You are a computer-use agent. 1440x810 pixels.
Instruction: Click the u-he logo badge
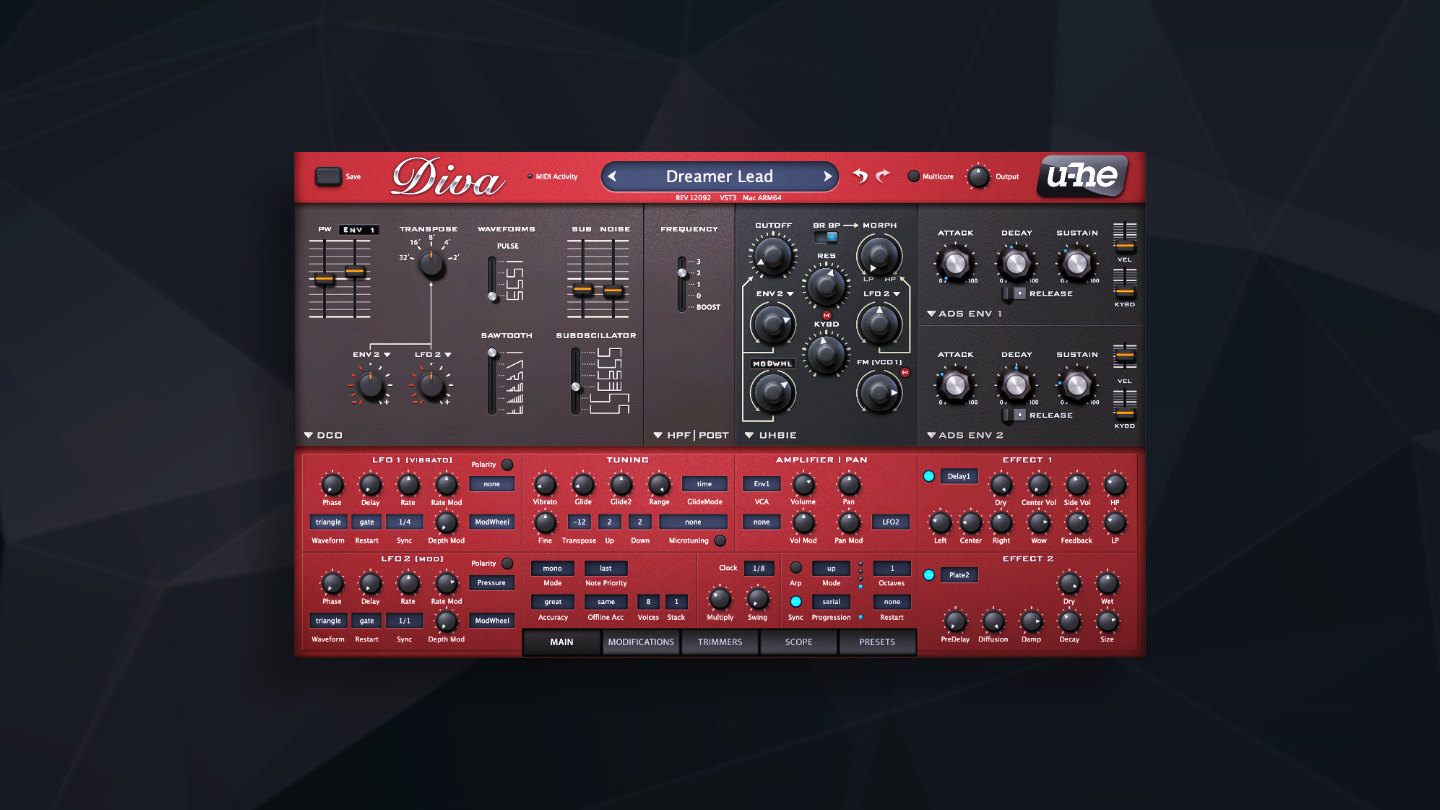pyautogui.click(x=1082, y=177)
